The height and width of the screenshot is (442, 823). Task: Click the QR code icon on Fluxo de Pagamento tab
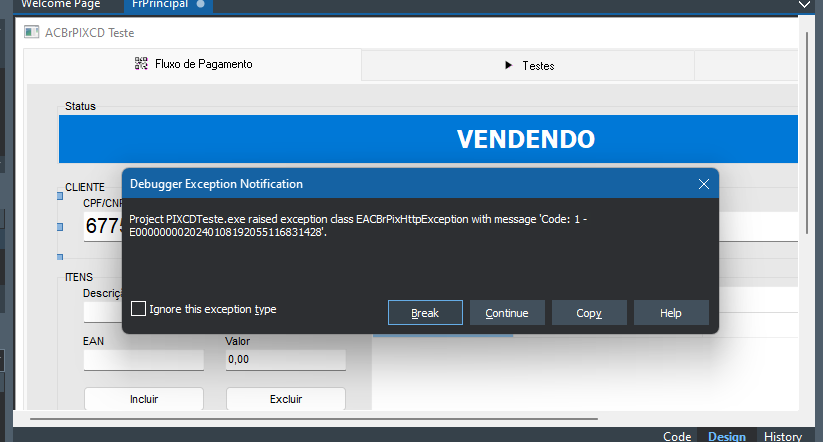pos(141,64)
